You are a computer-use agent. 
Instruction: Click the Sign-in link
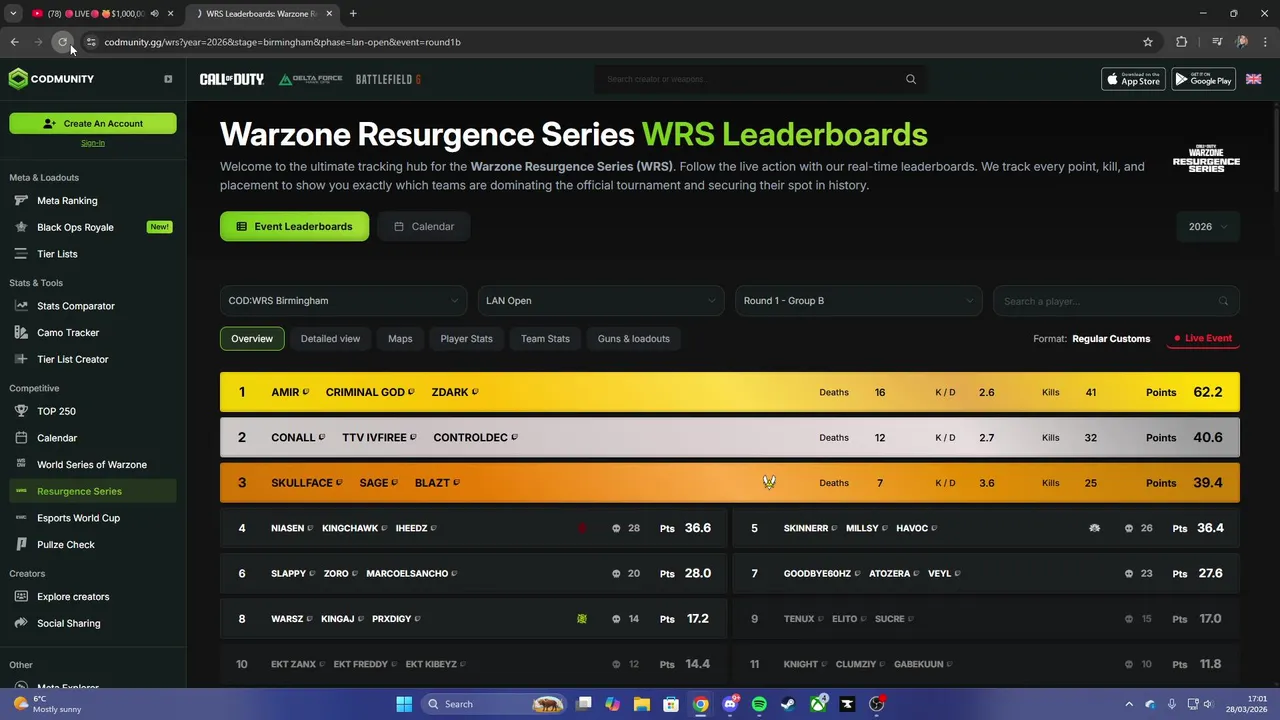tap(92, 143)
